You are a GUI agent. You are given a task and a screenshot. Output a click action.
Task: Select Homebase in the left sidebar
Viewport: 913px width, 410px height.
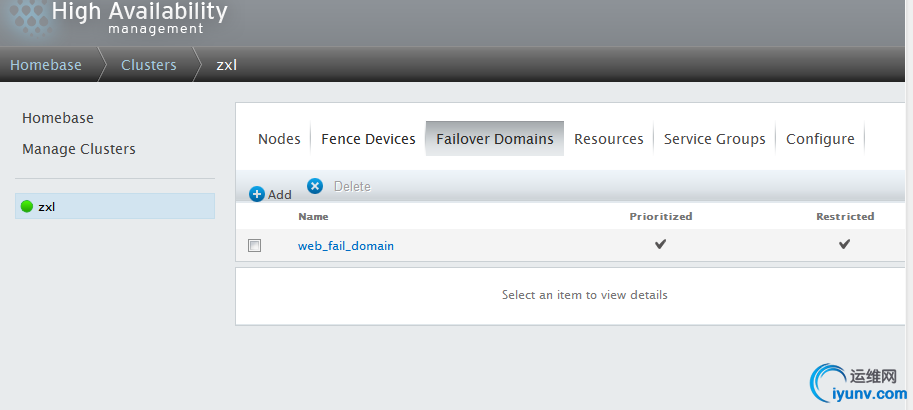point(58,118)
